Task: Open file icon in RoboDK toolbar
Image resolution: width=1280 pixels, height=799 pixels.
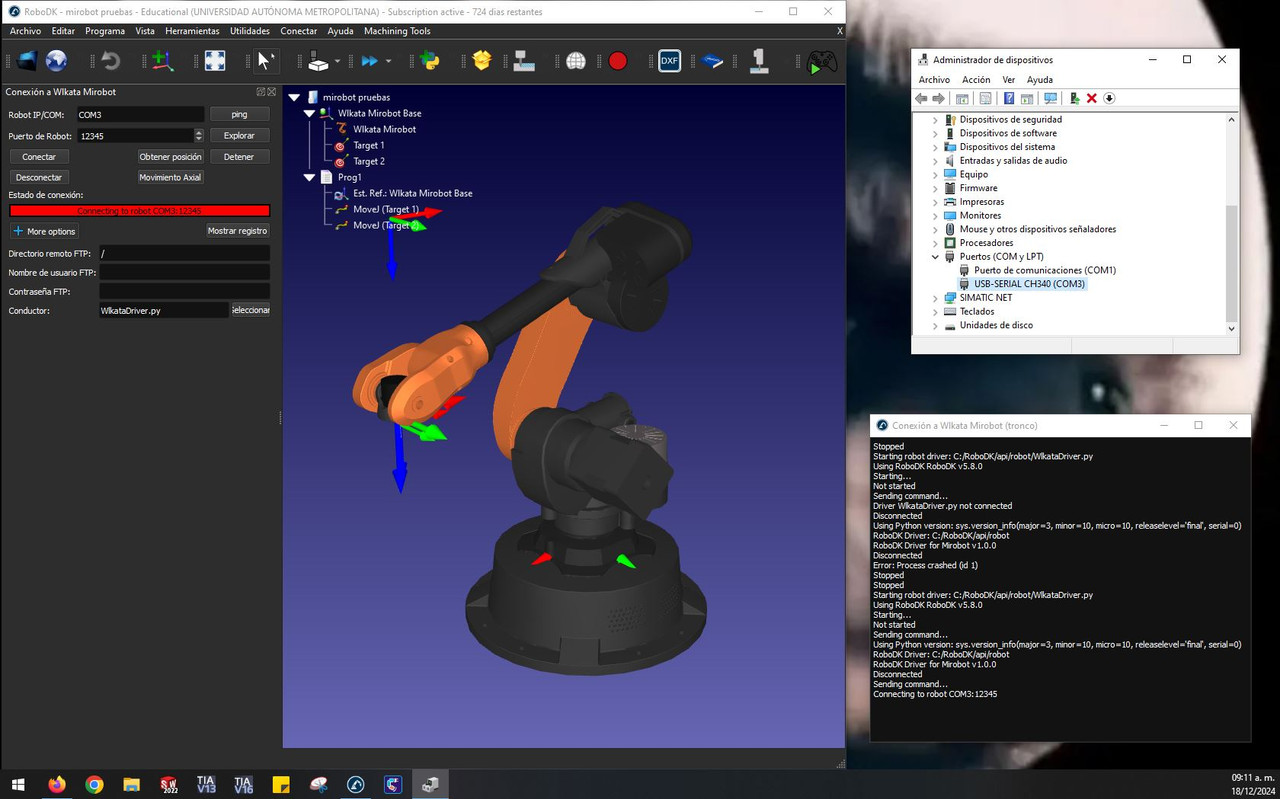Action: pyautogui.click(x=27, y=61)
